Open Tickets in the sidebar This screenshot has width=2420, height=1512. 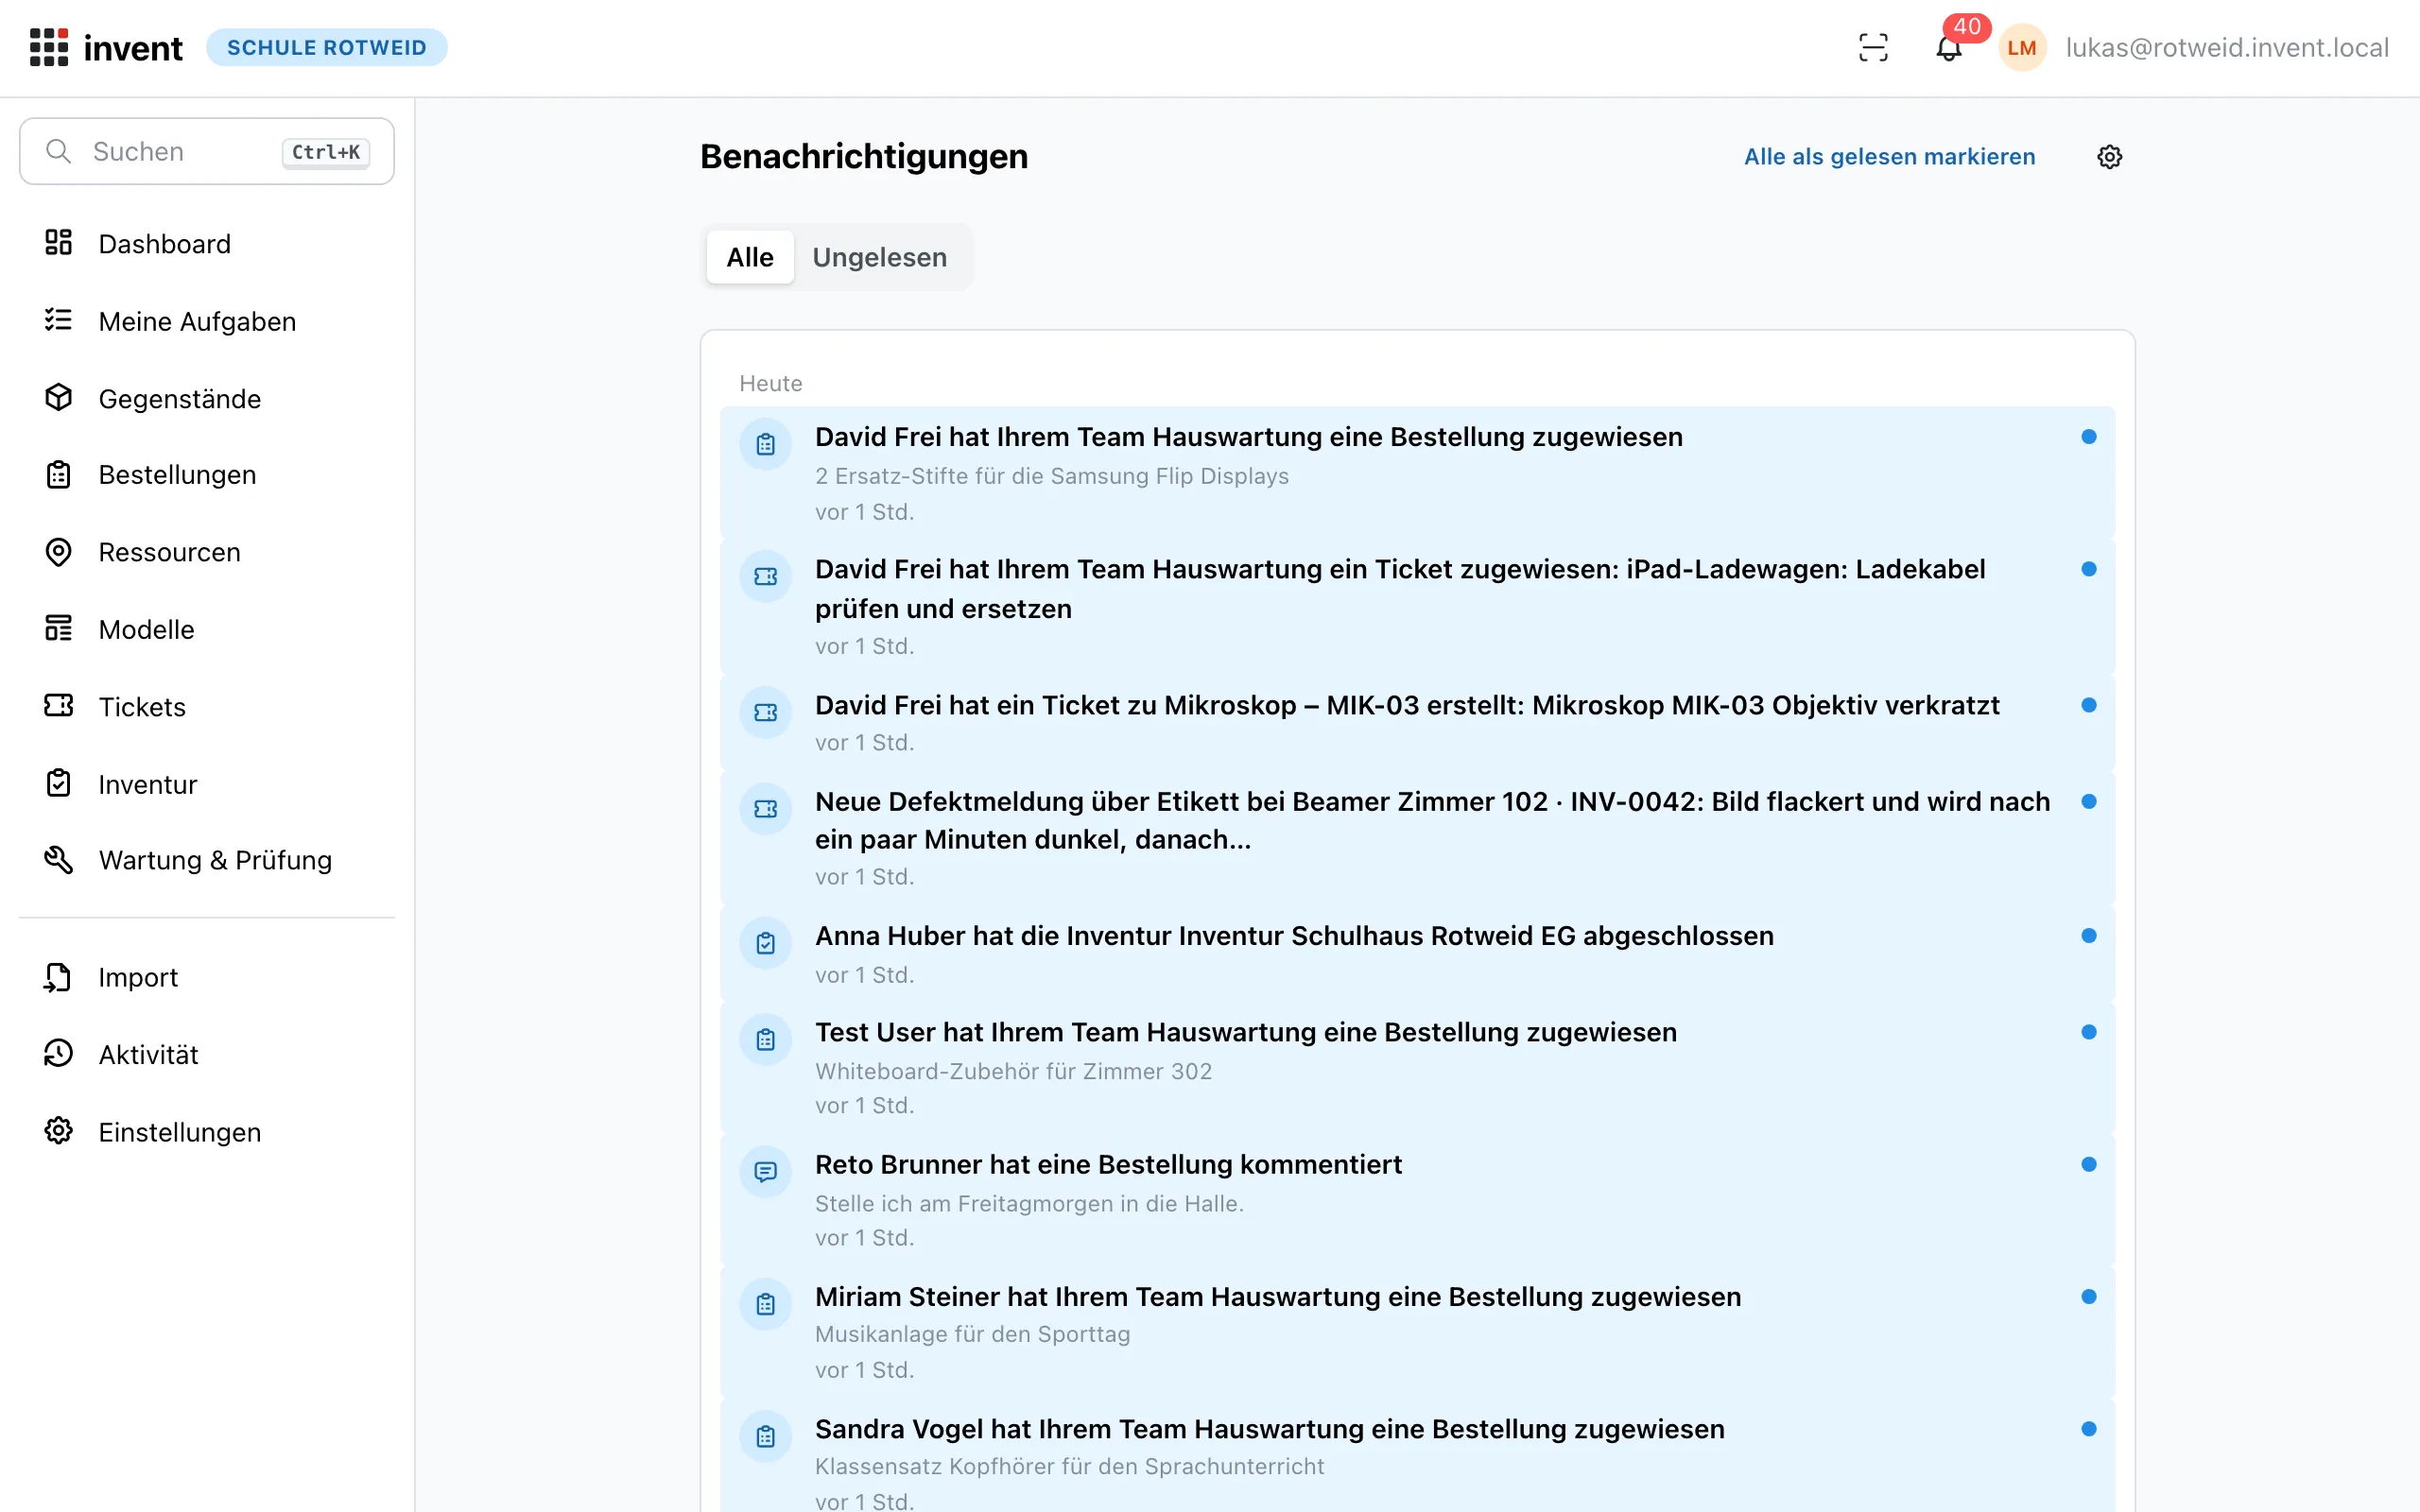coord(207,706)
